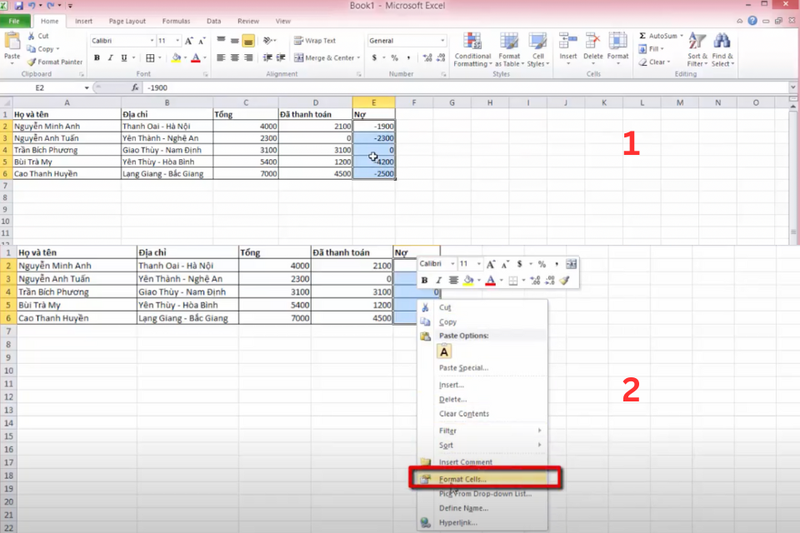This screenshot has width=800, height=533.
Task: Open Find & Select binoculars
Action: [722, 49]
